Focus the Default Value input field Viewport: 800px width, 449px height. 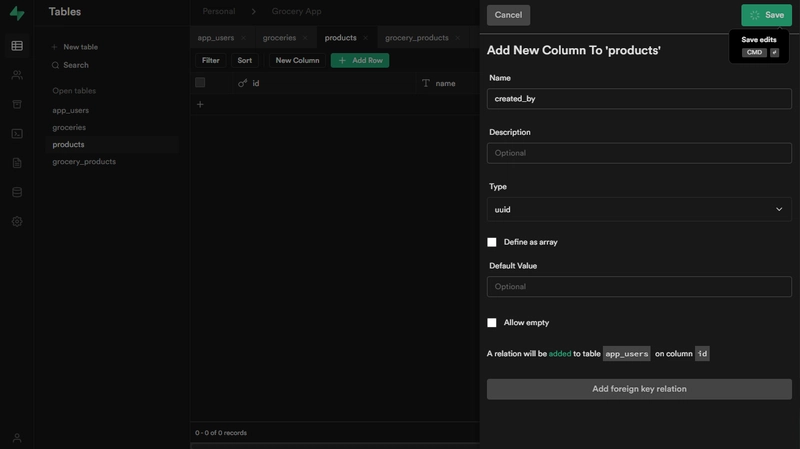click(x=639, y=287)
